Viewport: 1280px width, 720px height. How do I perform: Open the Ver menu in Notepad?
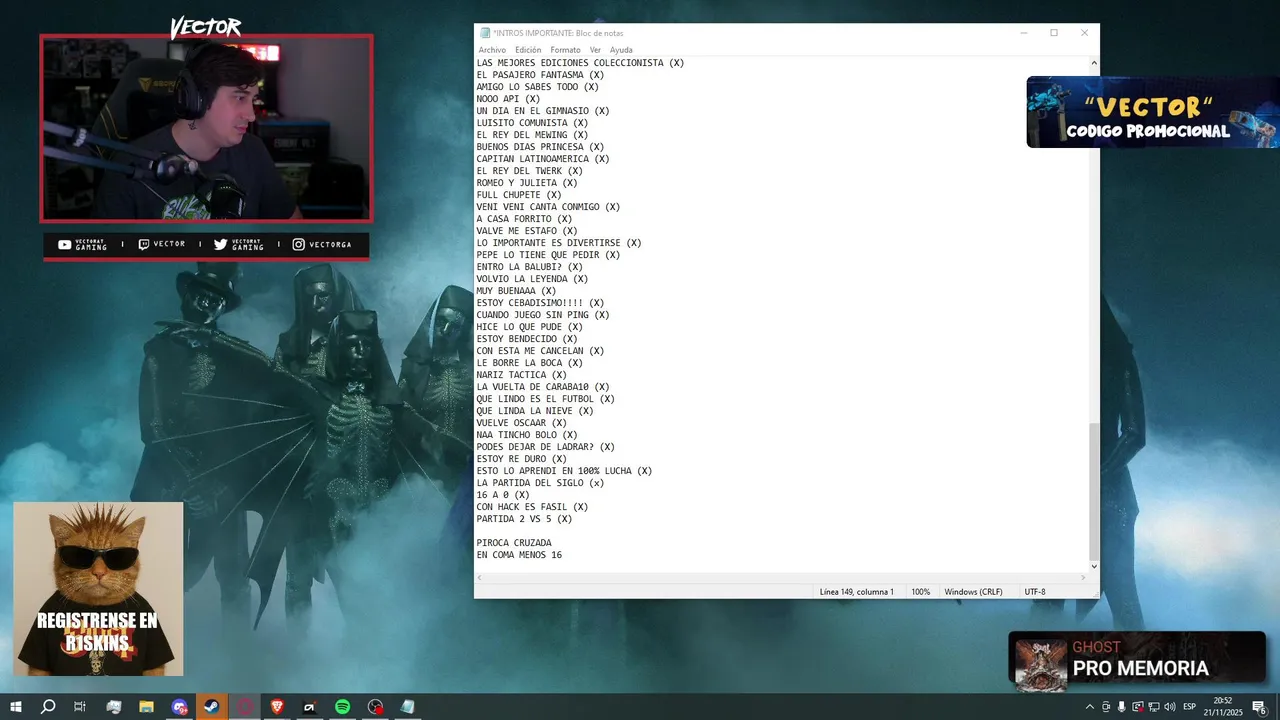[x=595, y=50]
